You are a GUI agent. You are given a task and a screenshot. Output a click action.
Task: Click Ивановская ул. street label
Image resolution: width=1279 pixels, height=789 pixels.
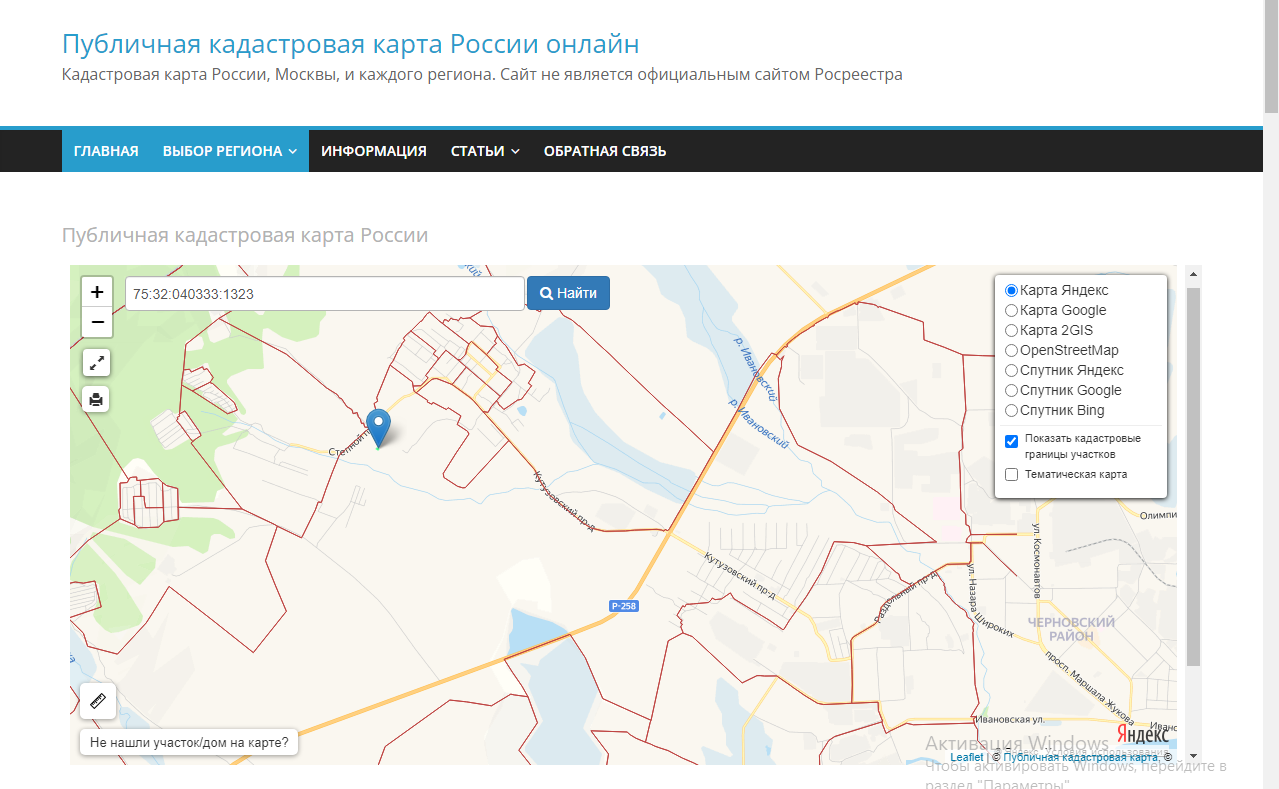click(1011, 719)
